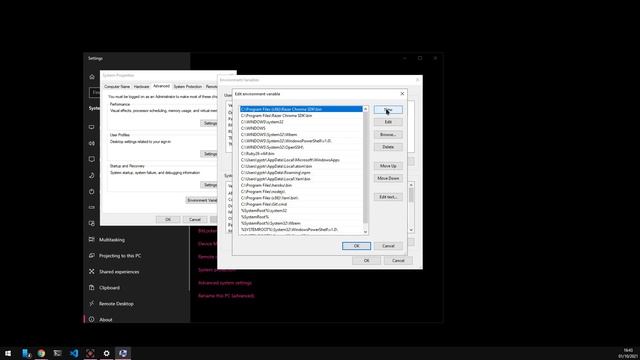
Task: Click Cancel in System Properties window
Action: 195,220
